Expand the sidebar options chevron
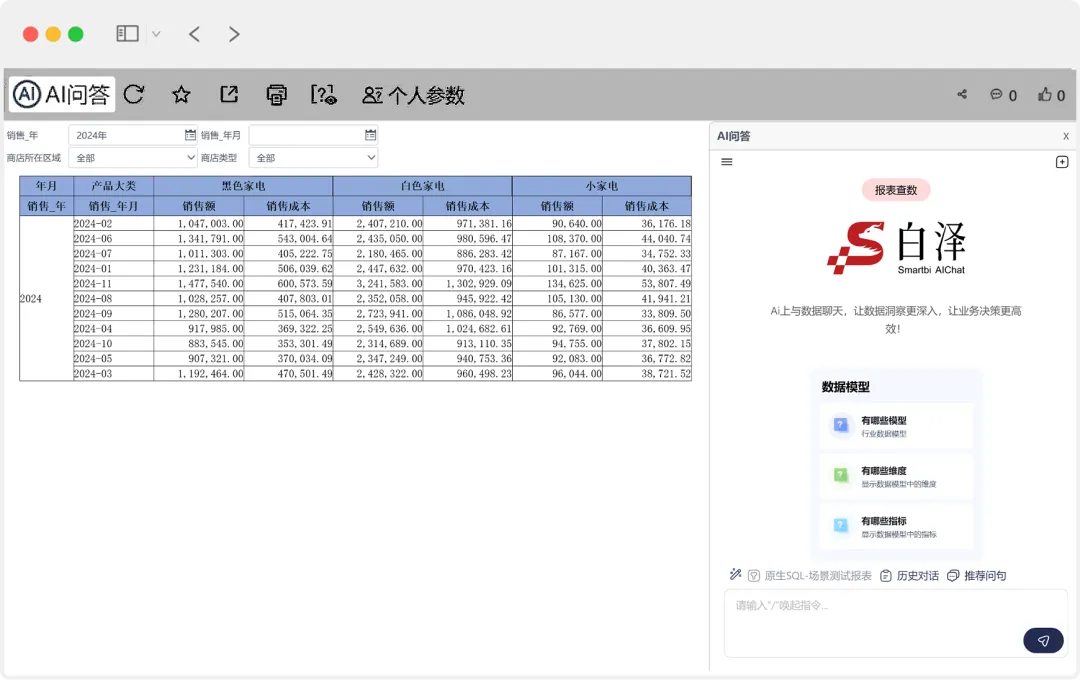The height and width of the screenshot is (680, 1080). tap(156, 34)
